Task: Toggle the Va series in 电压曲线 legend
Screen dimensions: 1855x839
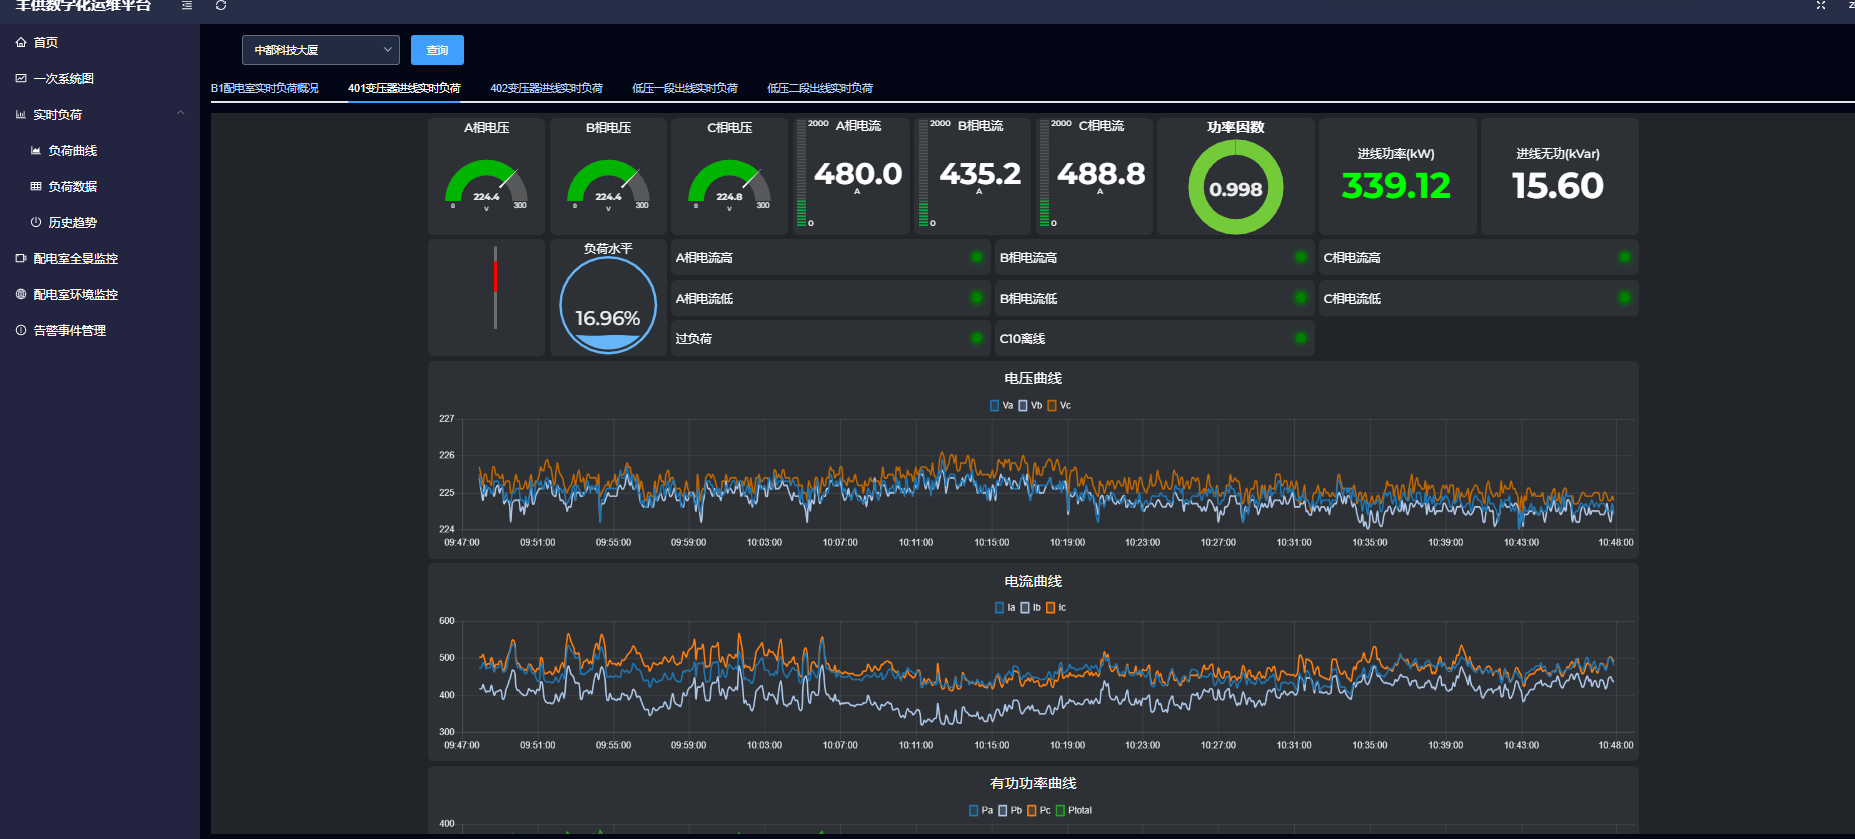Action: tap(1001, 405)
